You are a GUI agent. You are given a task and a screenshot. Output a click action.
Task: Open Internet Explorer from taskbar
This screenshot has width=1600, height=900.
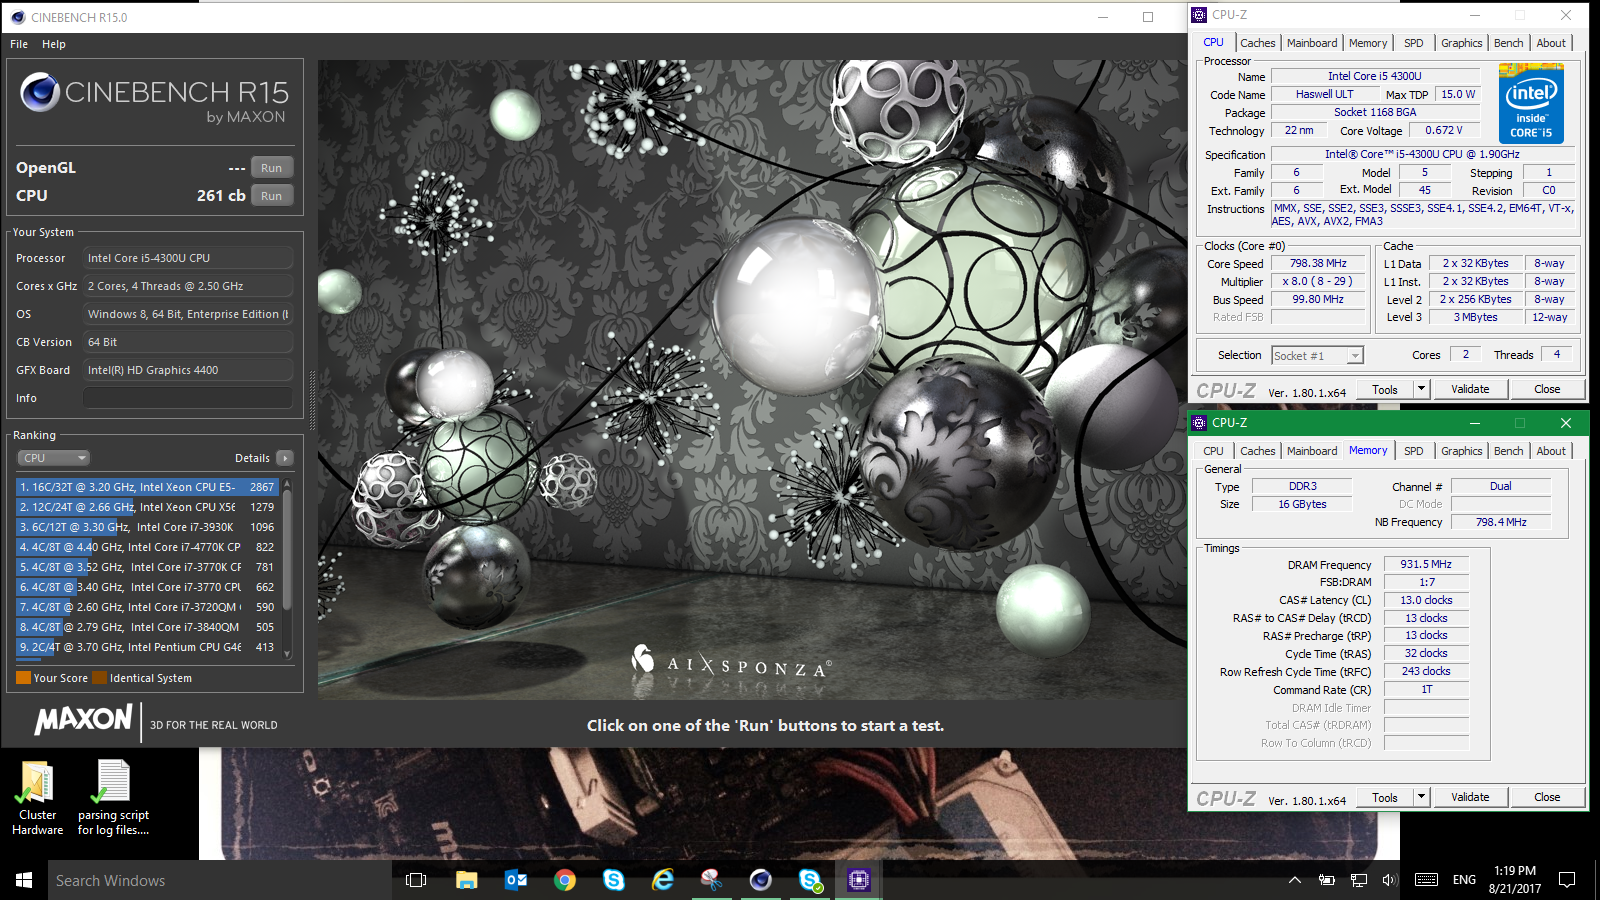click(663, 880)
